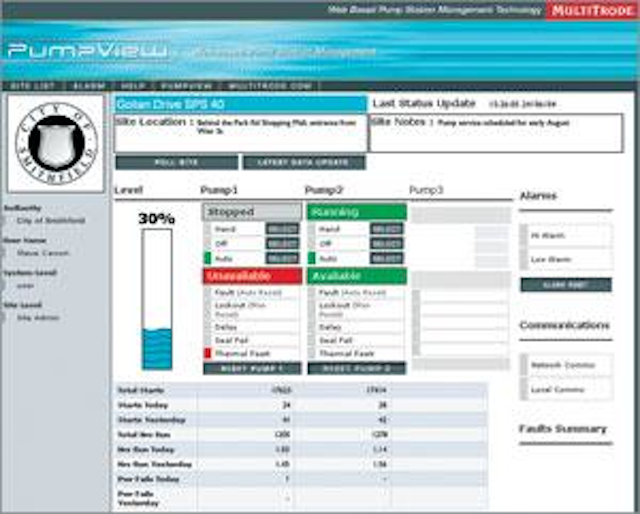Click the Site Admin site level text

tap(38, 318)
